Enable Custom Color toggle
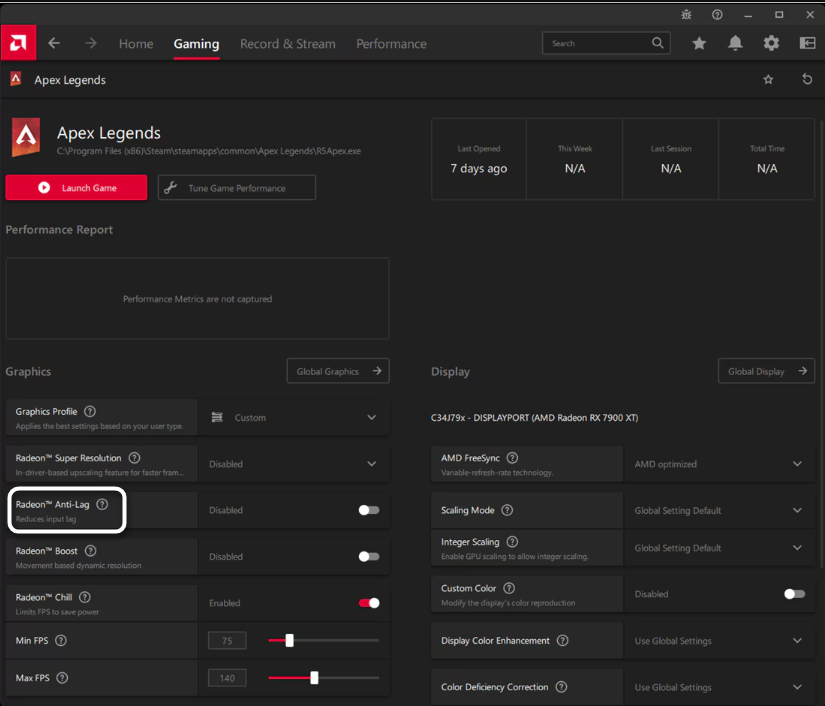 pos(794,594)
